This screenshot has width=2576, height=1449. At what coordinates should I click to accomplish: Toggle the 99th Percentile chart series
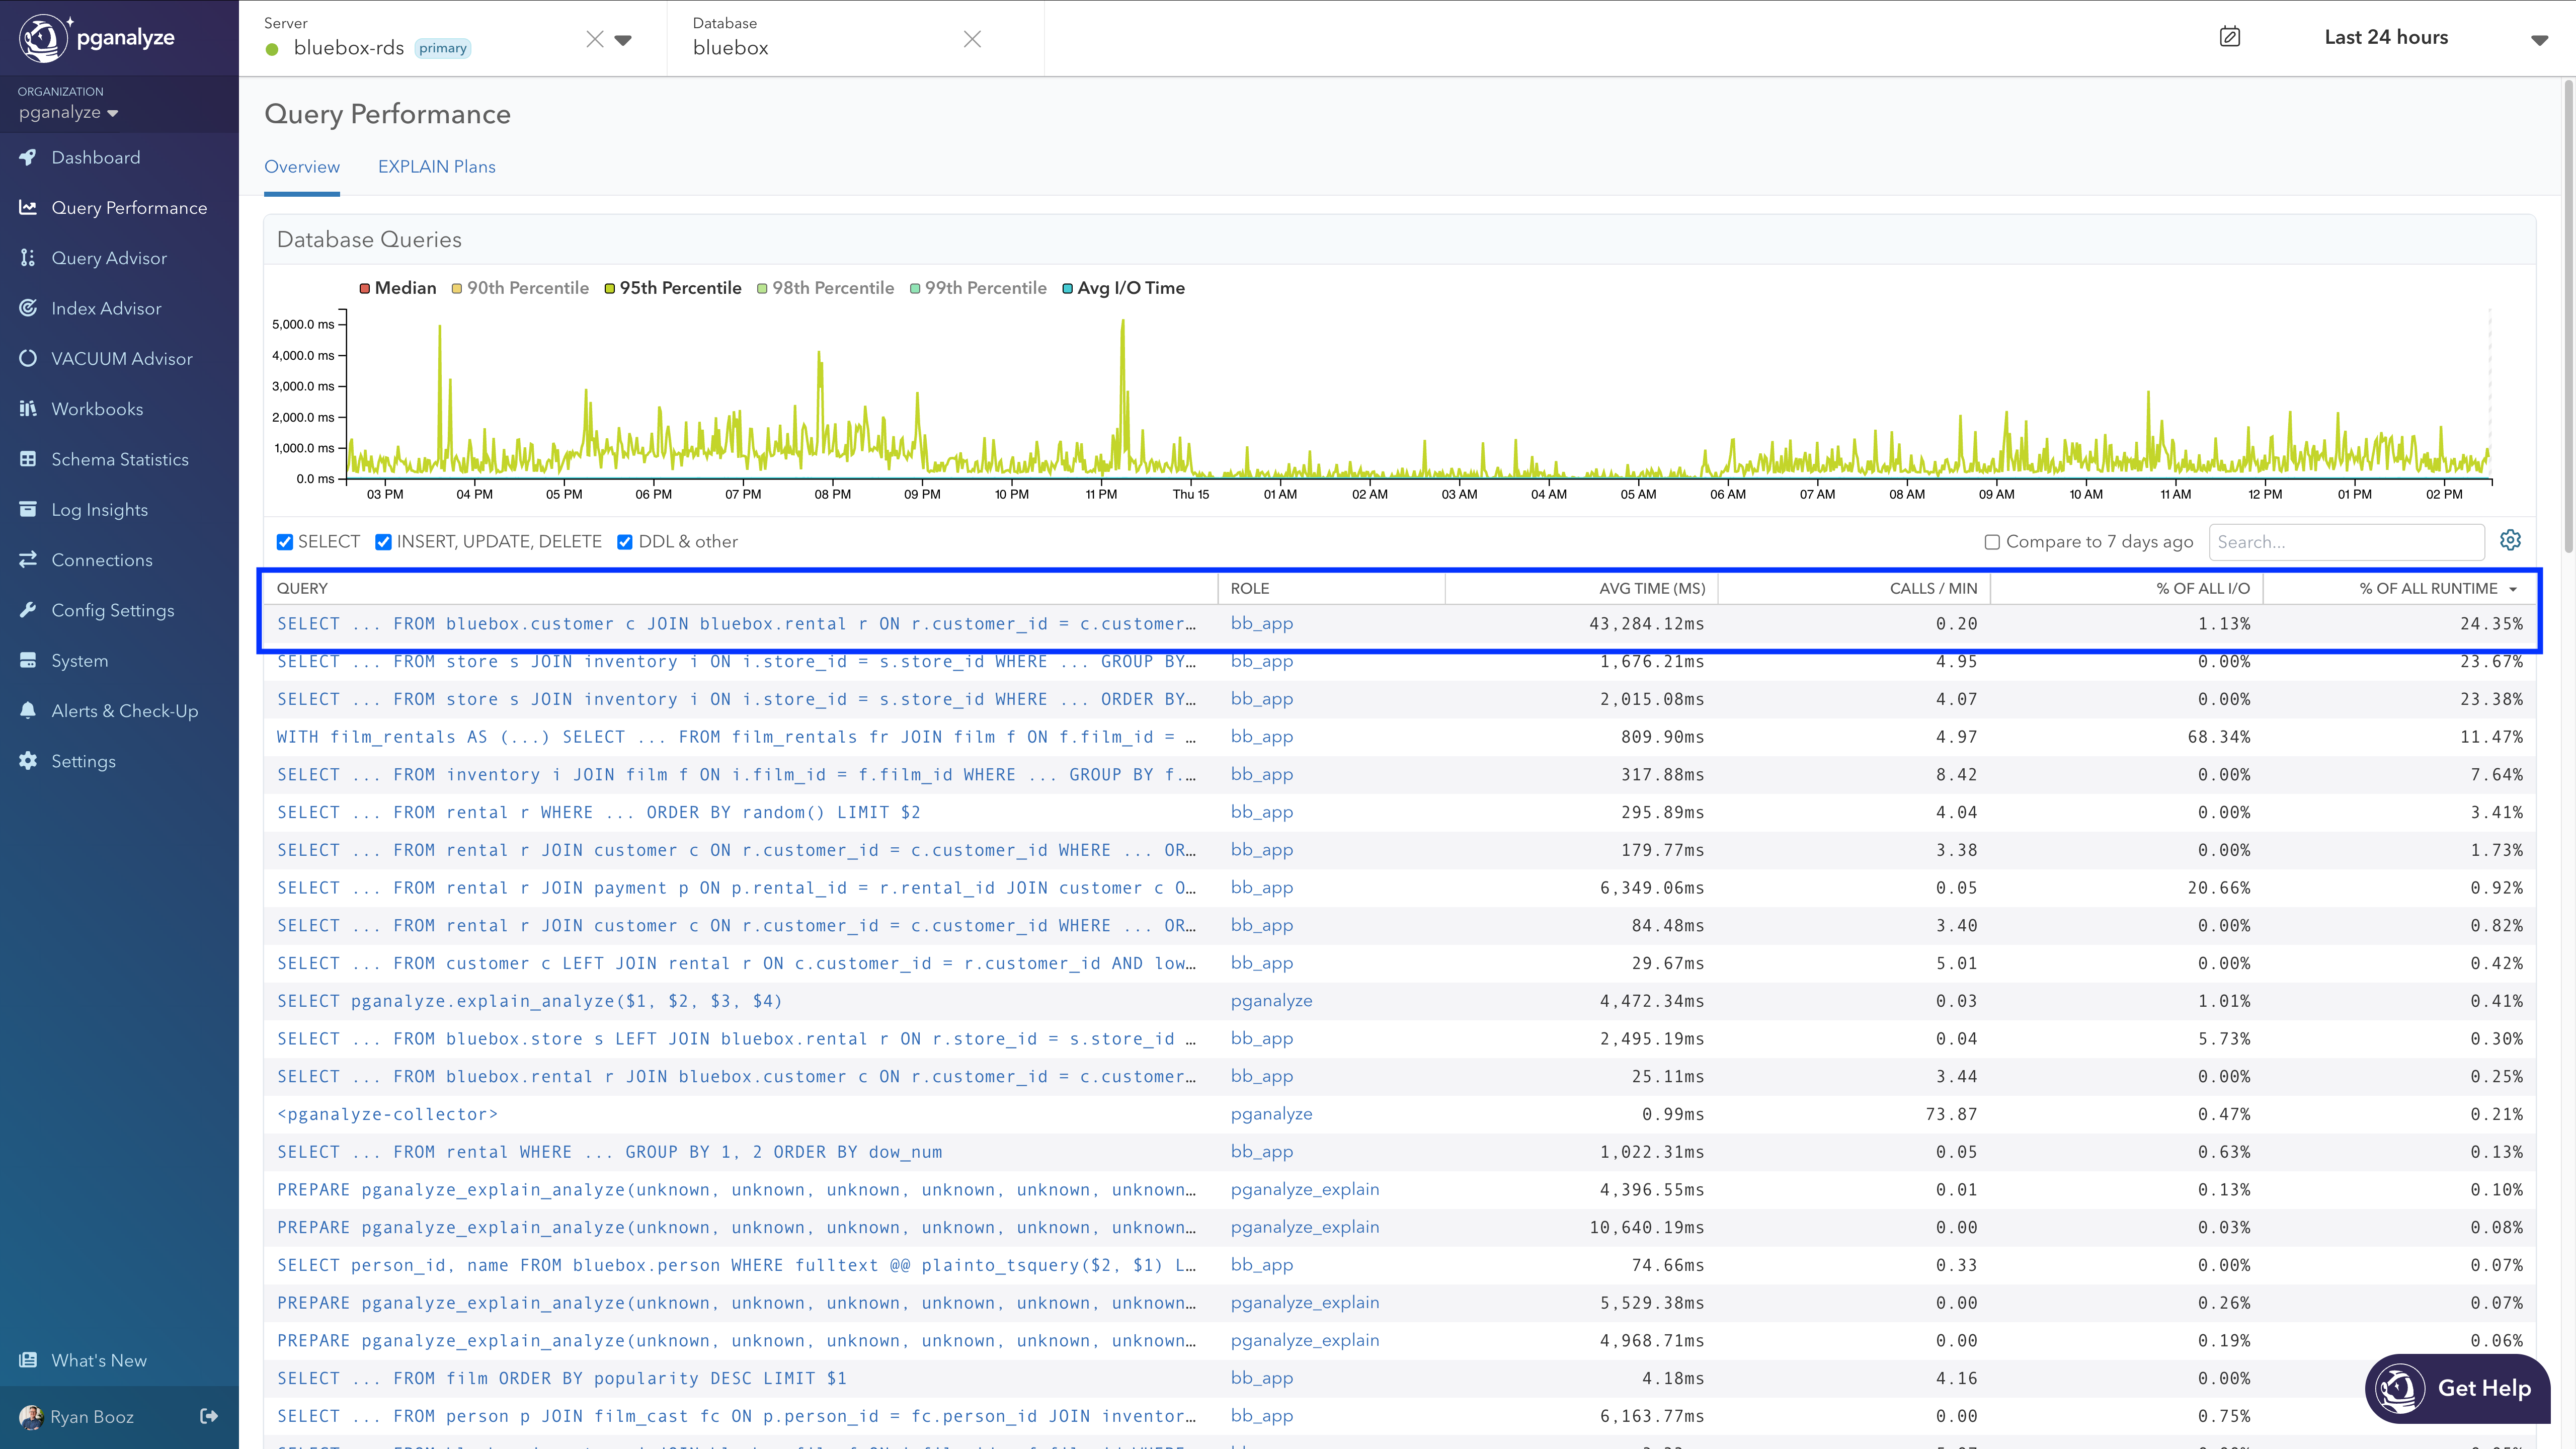978,288
